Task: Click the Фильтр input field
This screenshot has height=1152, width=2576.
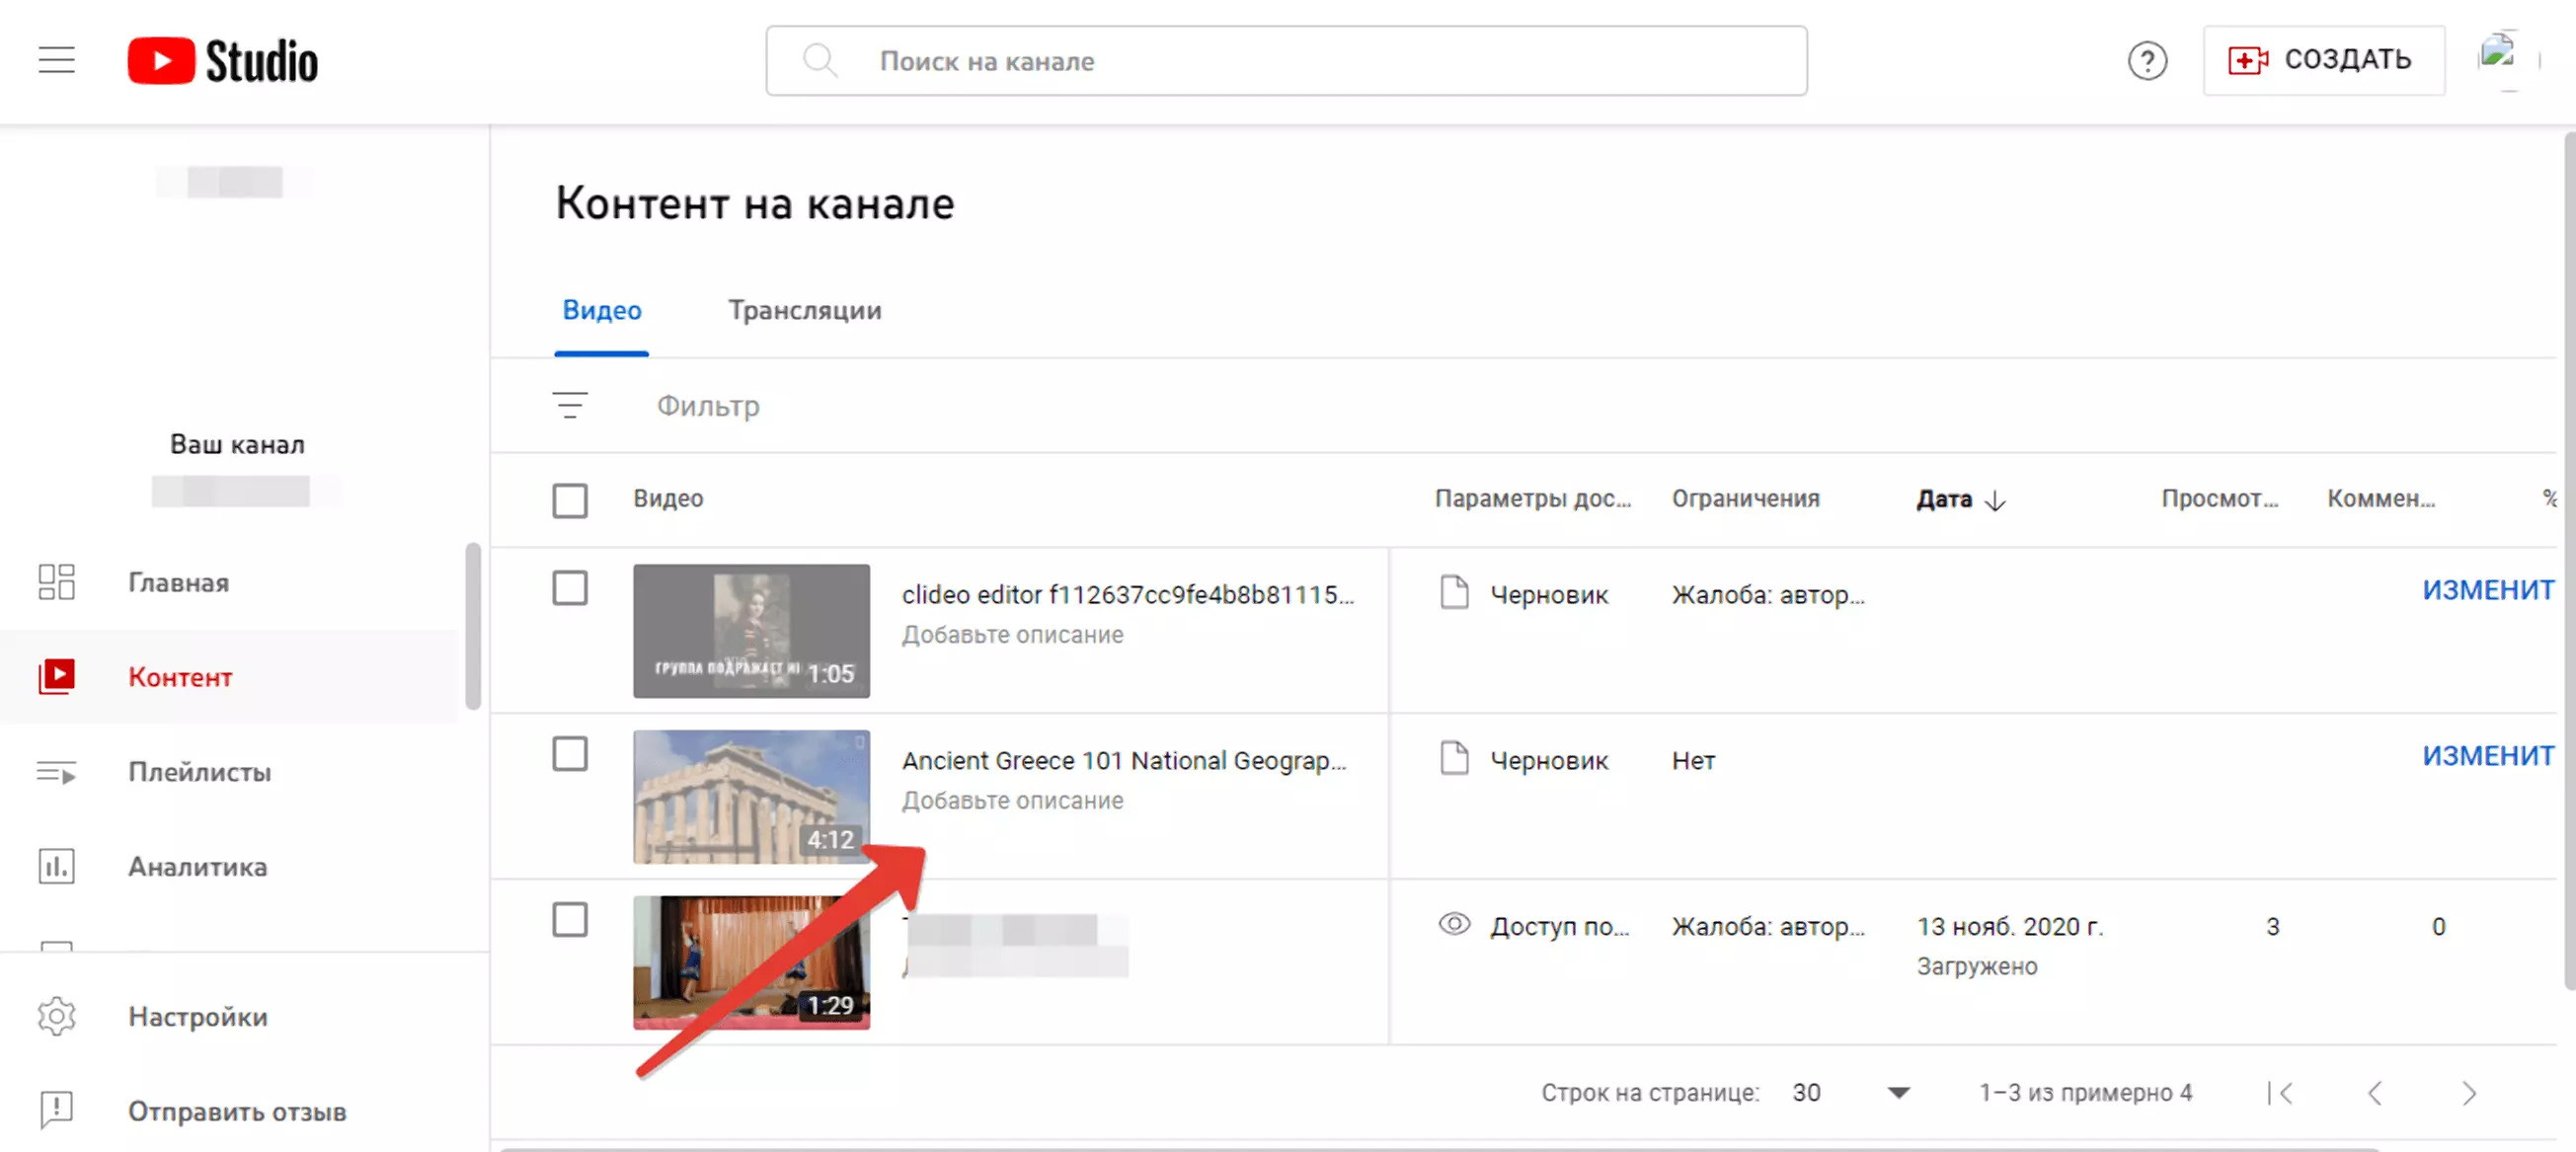Action: [x=708, y=405]
